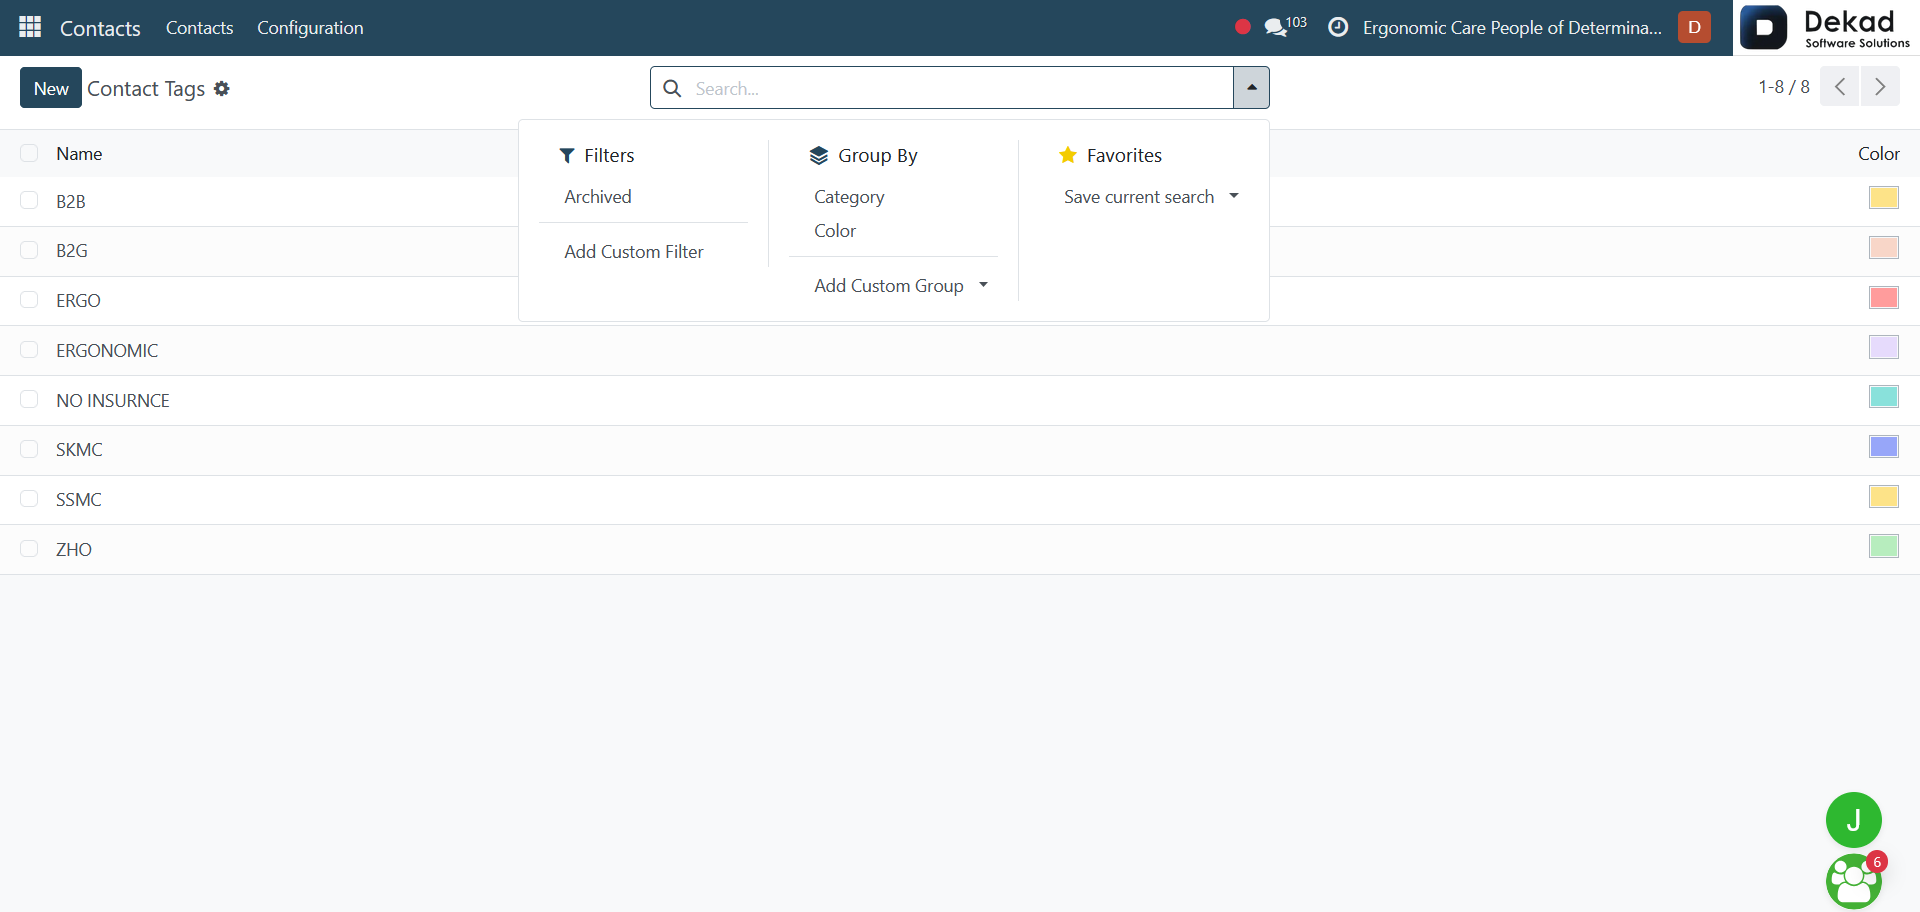Open the Contacts menu item
Viewport: 1920px width, 912px height.
(199, 28)
